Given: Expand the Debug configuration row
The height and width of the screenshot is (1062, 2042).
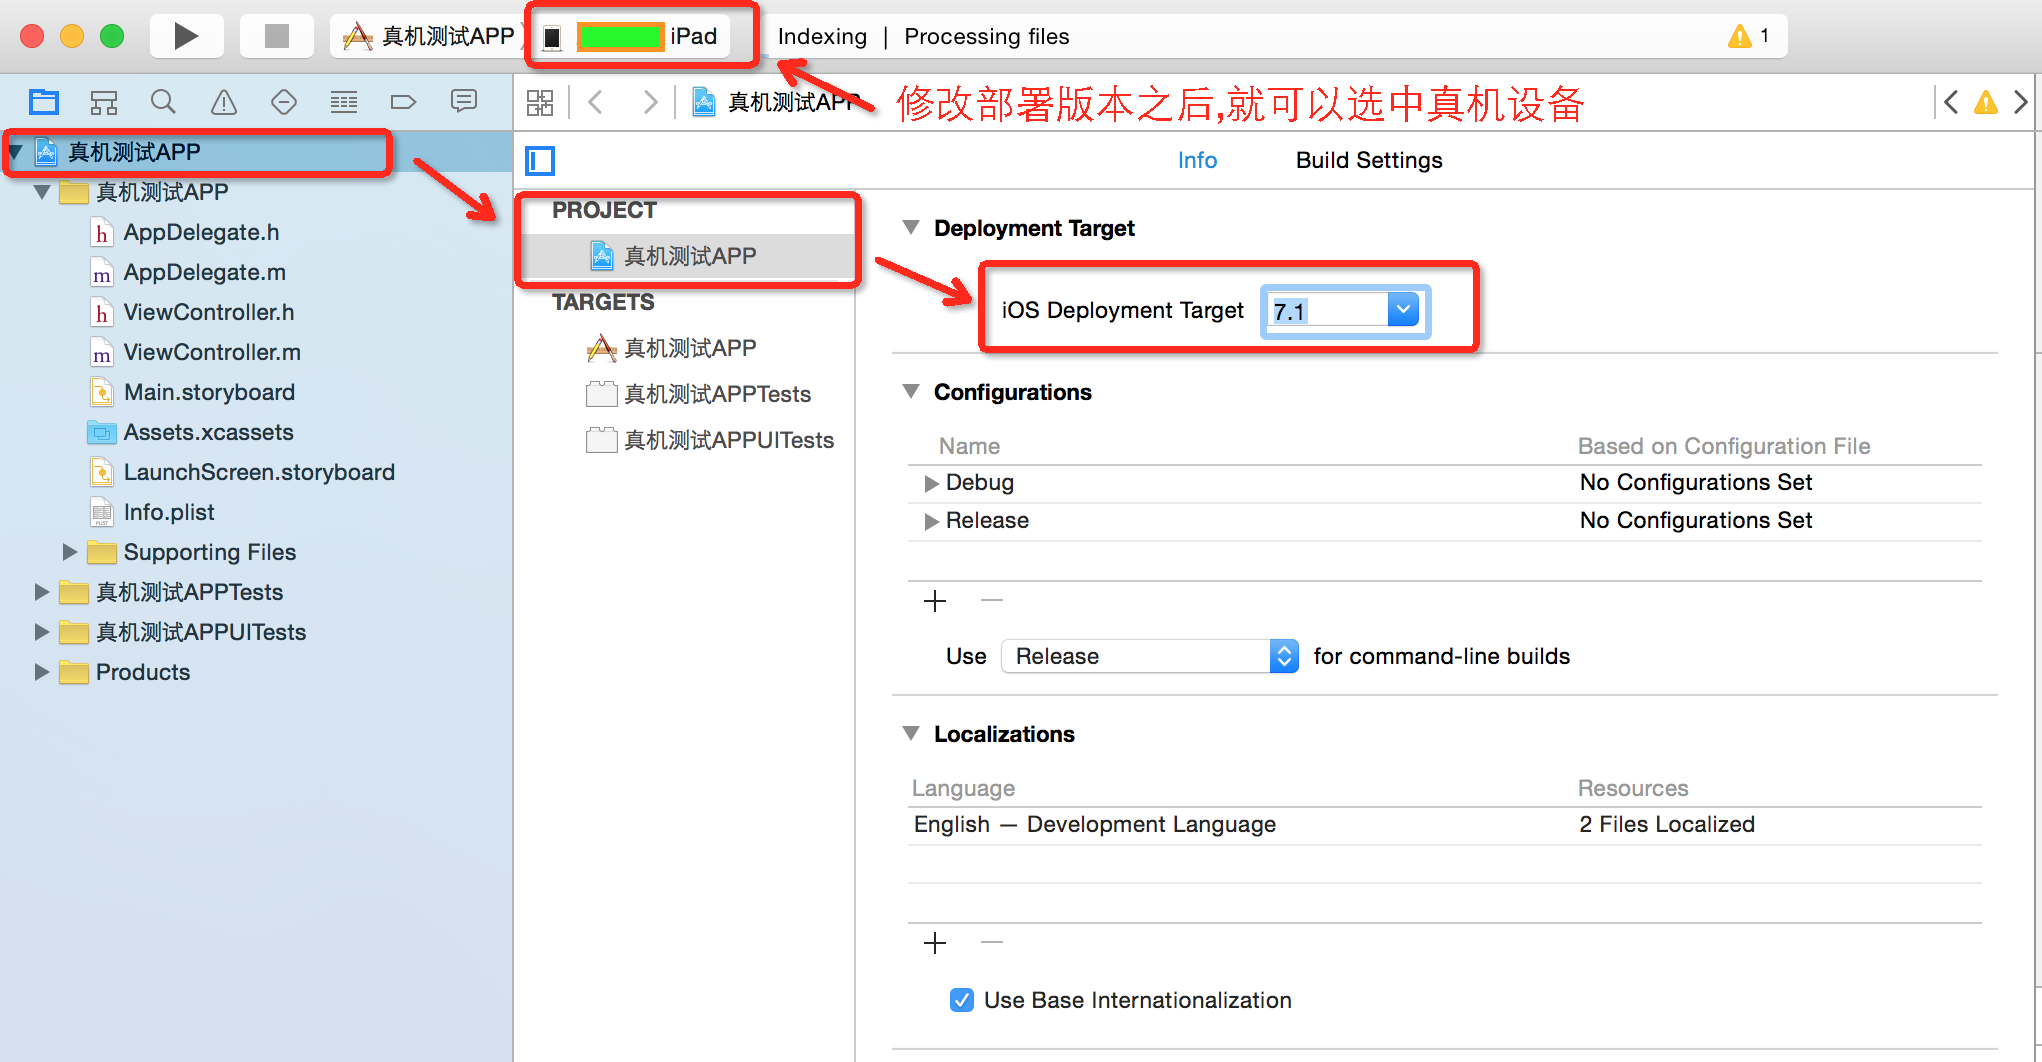Looking at the screenshot, I should click(x=931, y=483).
